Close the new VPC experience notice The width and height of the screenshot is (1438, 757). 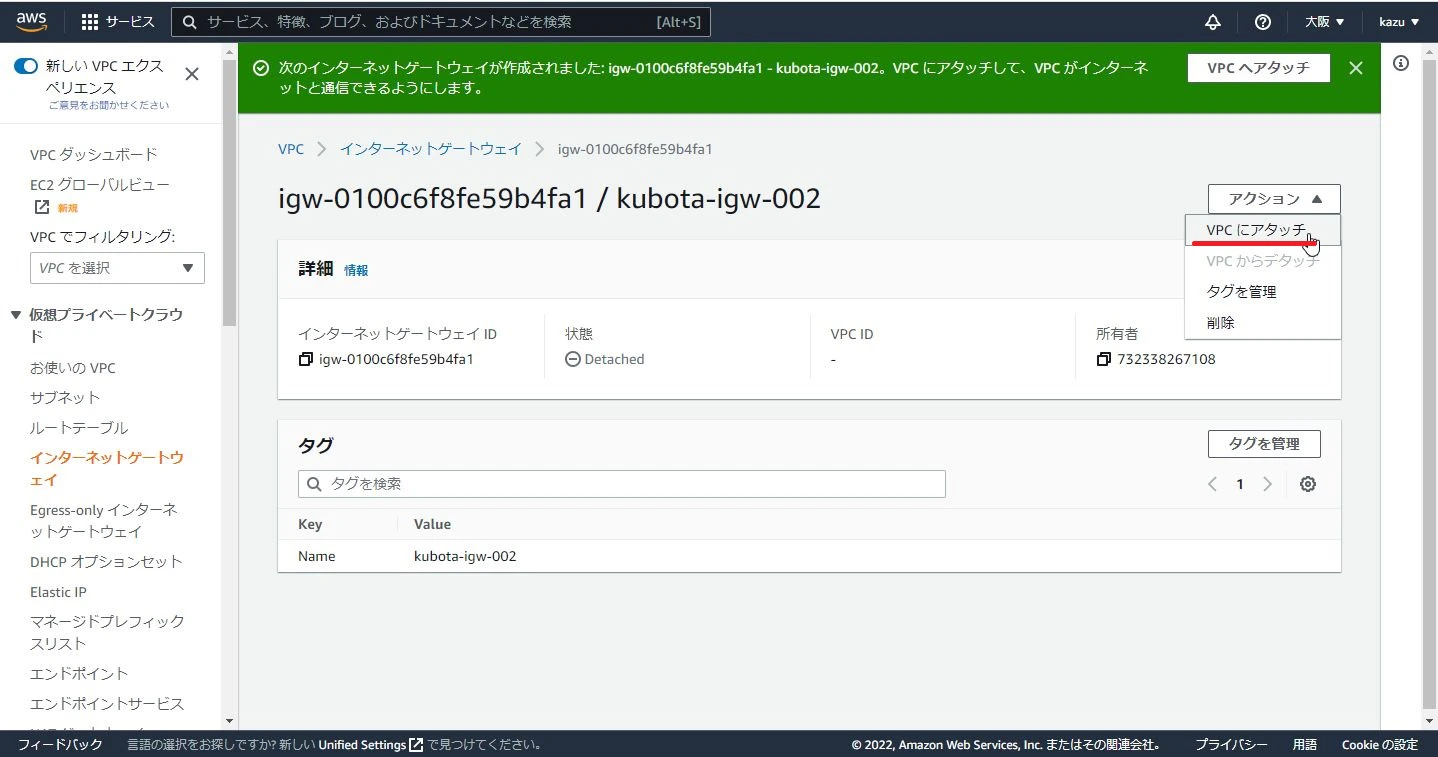pos(192,74)
